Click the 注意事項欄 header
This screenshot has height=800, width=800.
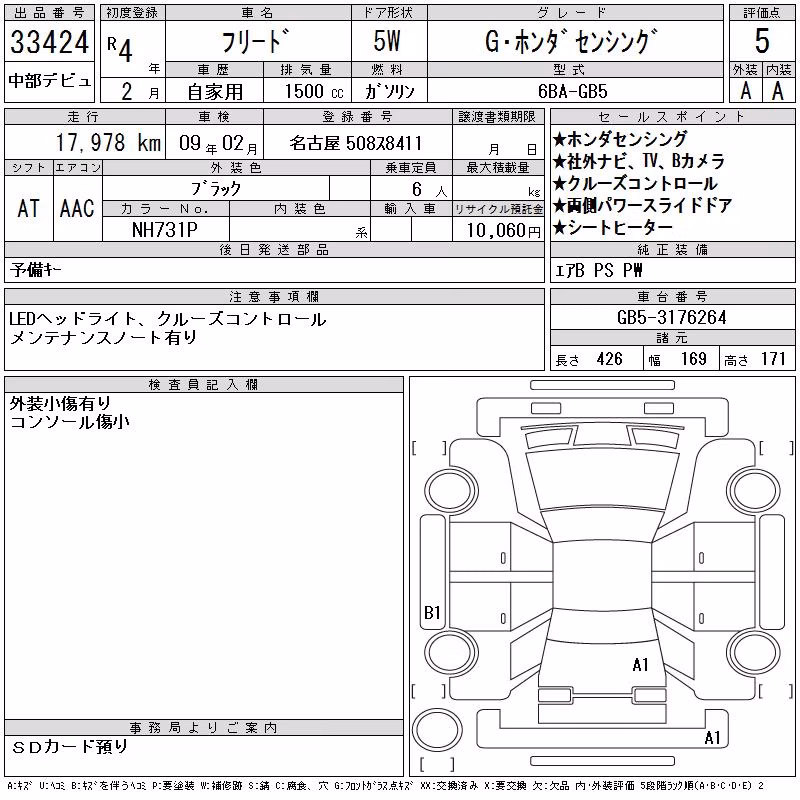(x=274, y=296)
